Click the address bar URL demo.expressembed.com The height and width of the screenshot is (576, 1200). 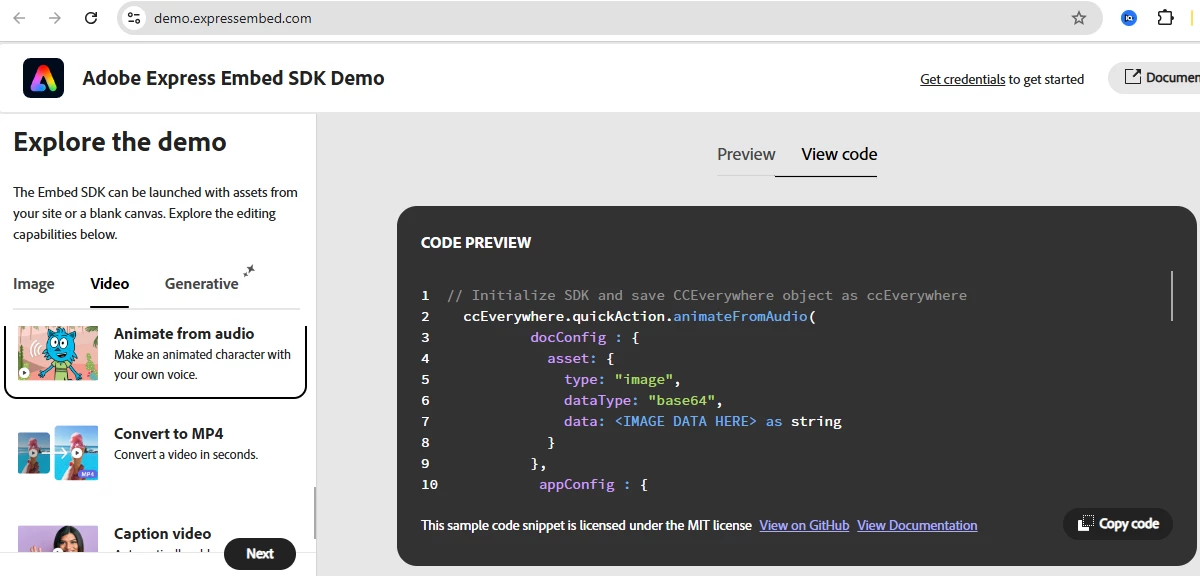coord(232,18)
